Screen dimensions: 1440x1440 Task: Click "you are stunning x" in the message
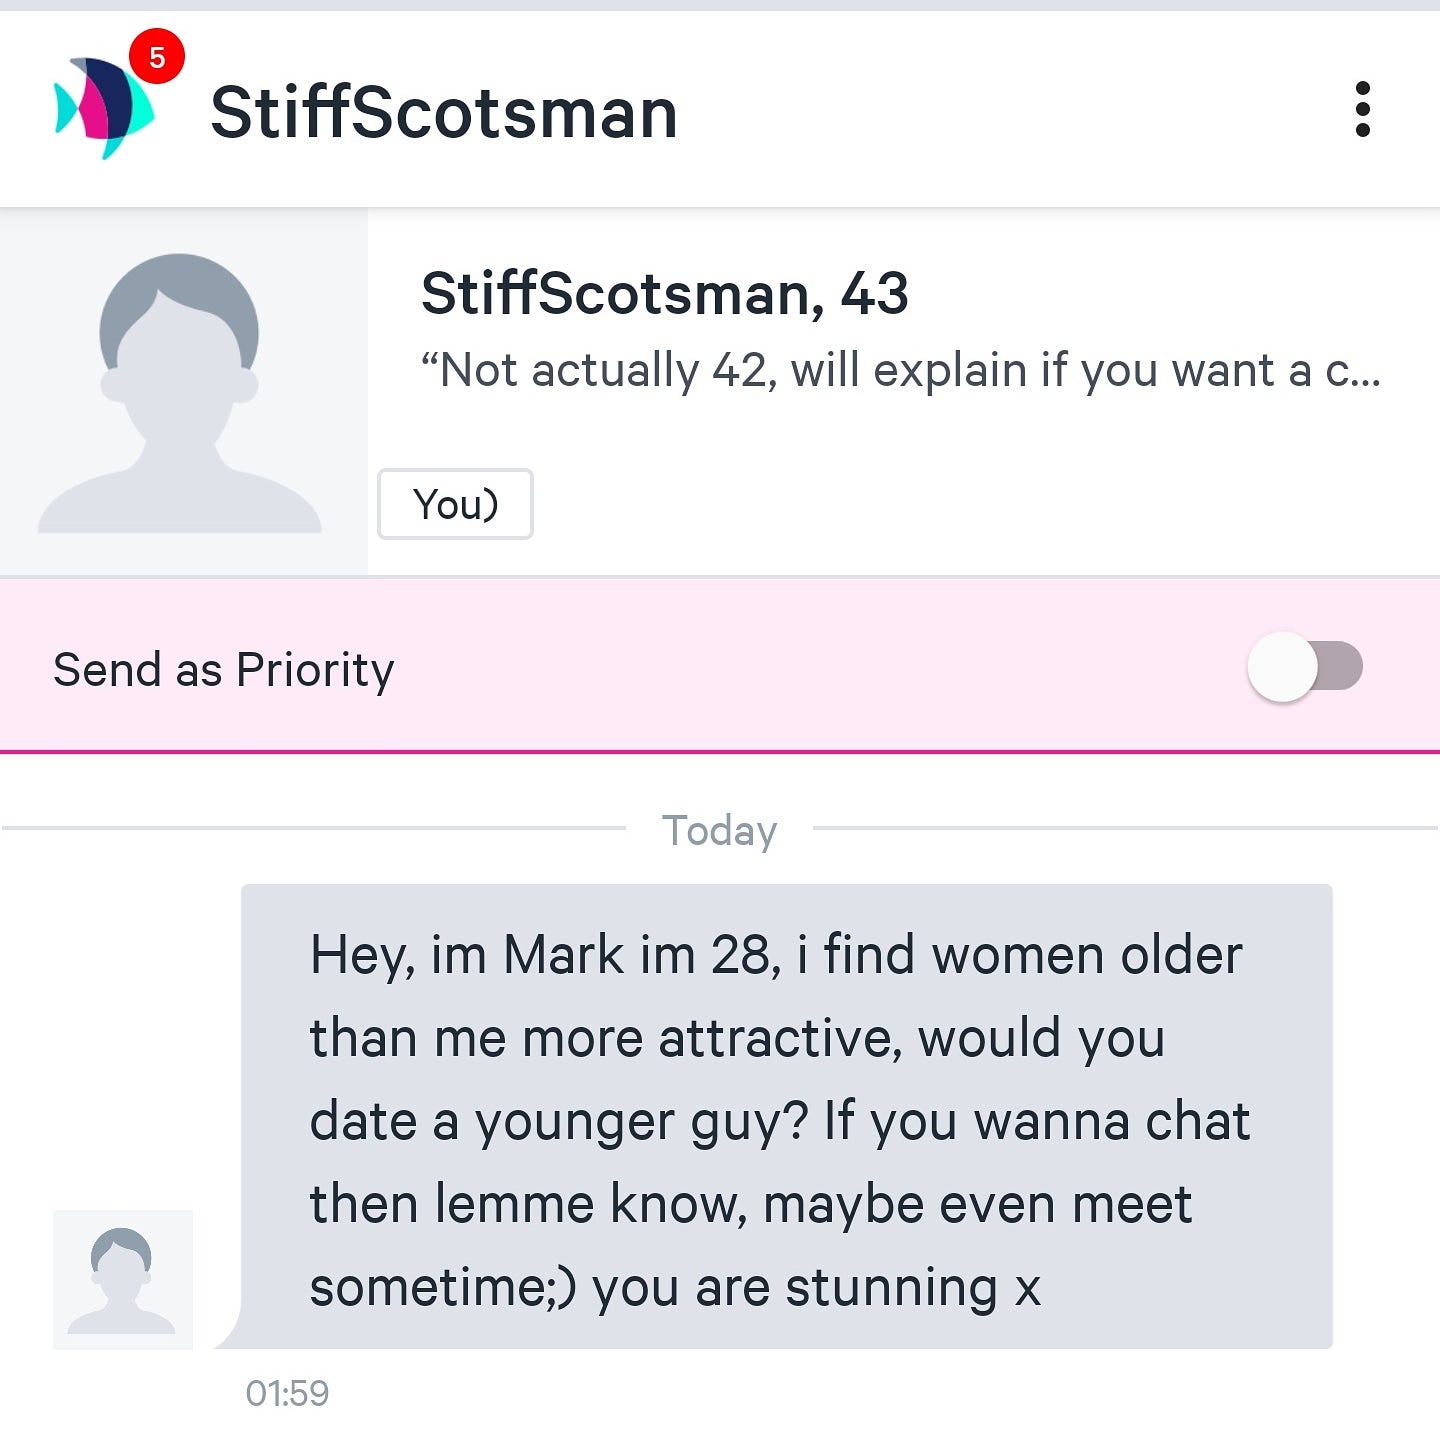(816, 1287)
